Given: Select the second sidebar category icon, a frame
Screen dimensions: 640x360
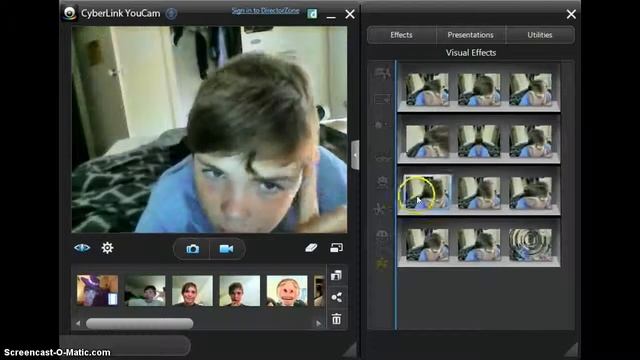Looking at the screenshot, I should point(382,99).
